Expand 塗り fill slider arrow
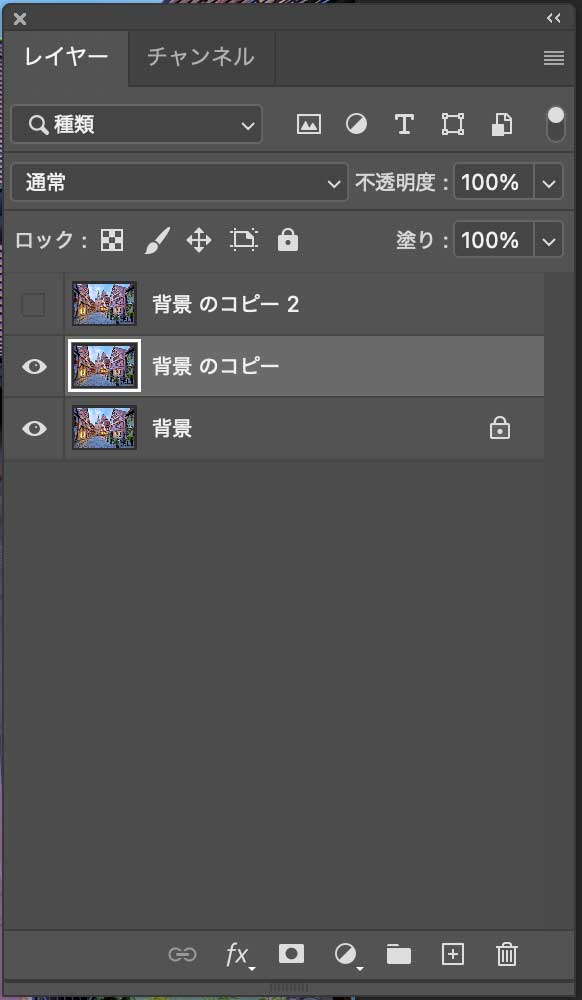582x1000 pixels. pyautogui.click(x=549, y=240)
